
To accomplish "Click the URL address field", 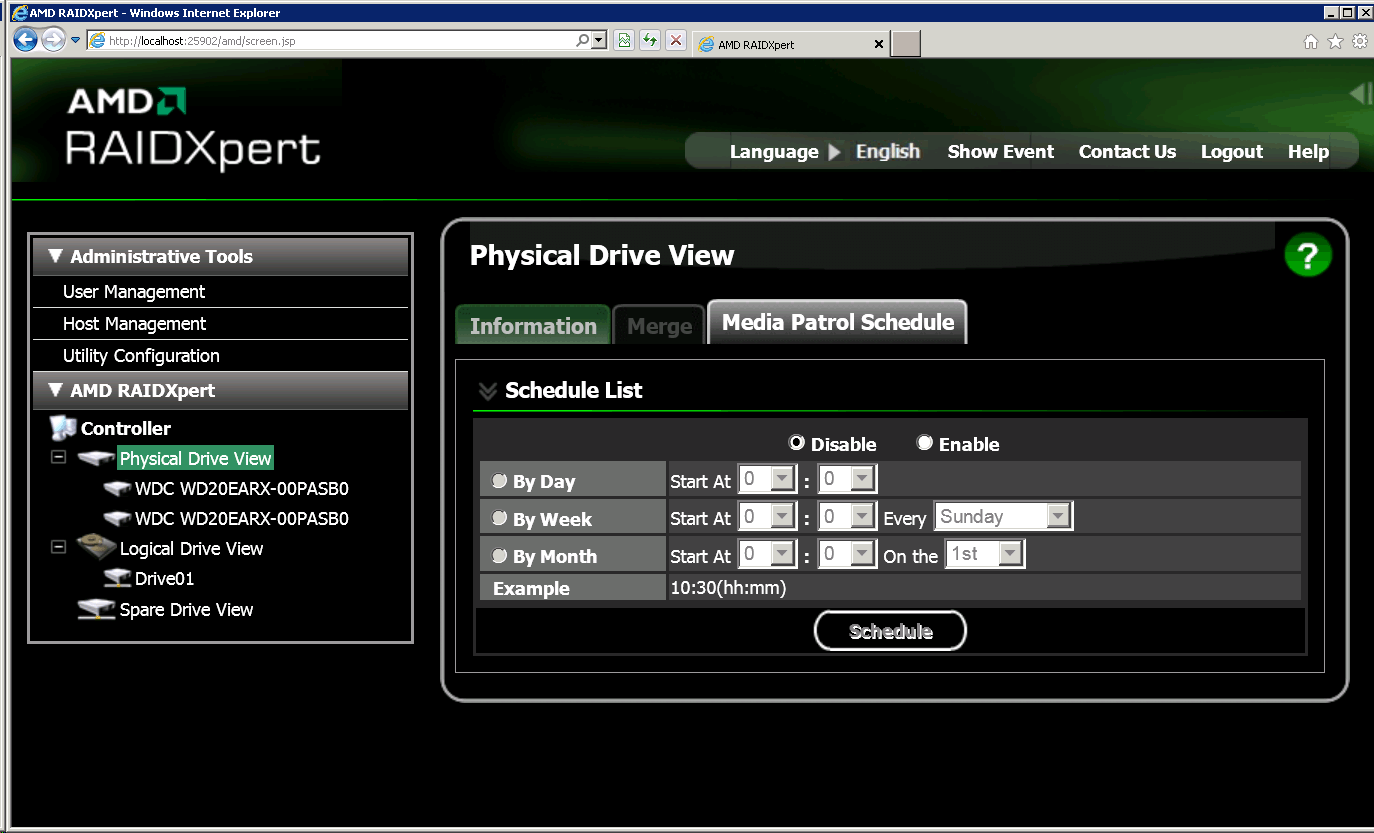I will (330, 41).
